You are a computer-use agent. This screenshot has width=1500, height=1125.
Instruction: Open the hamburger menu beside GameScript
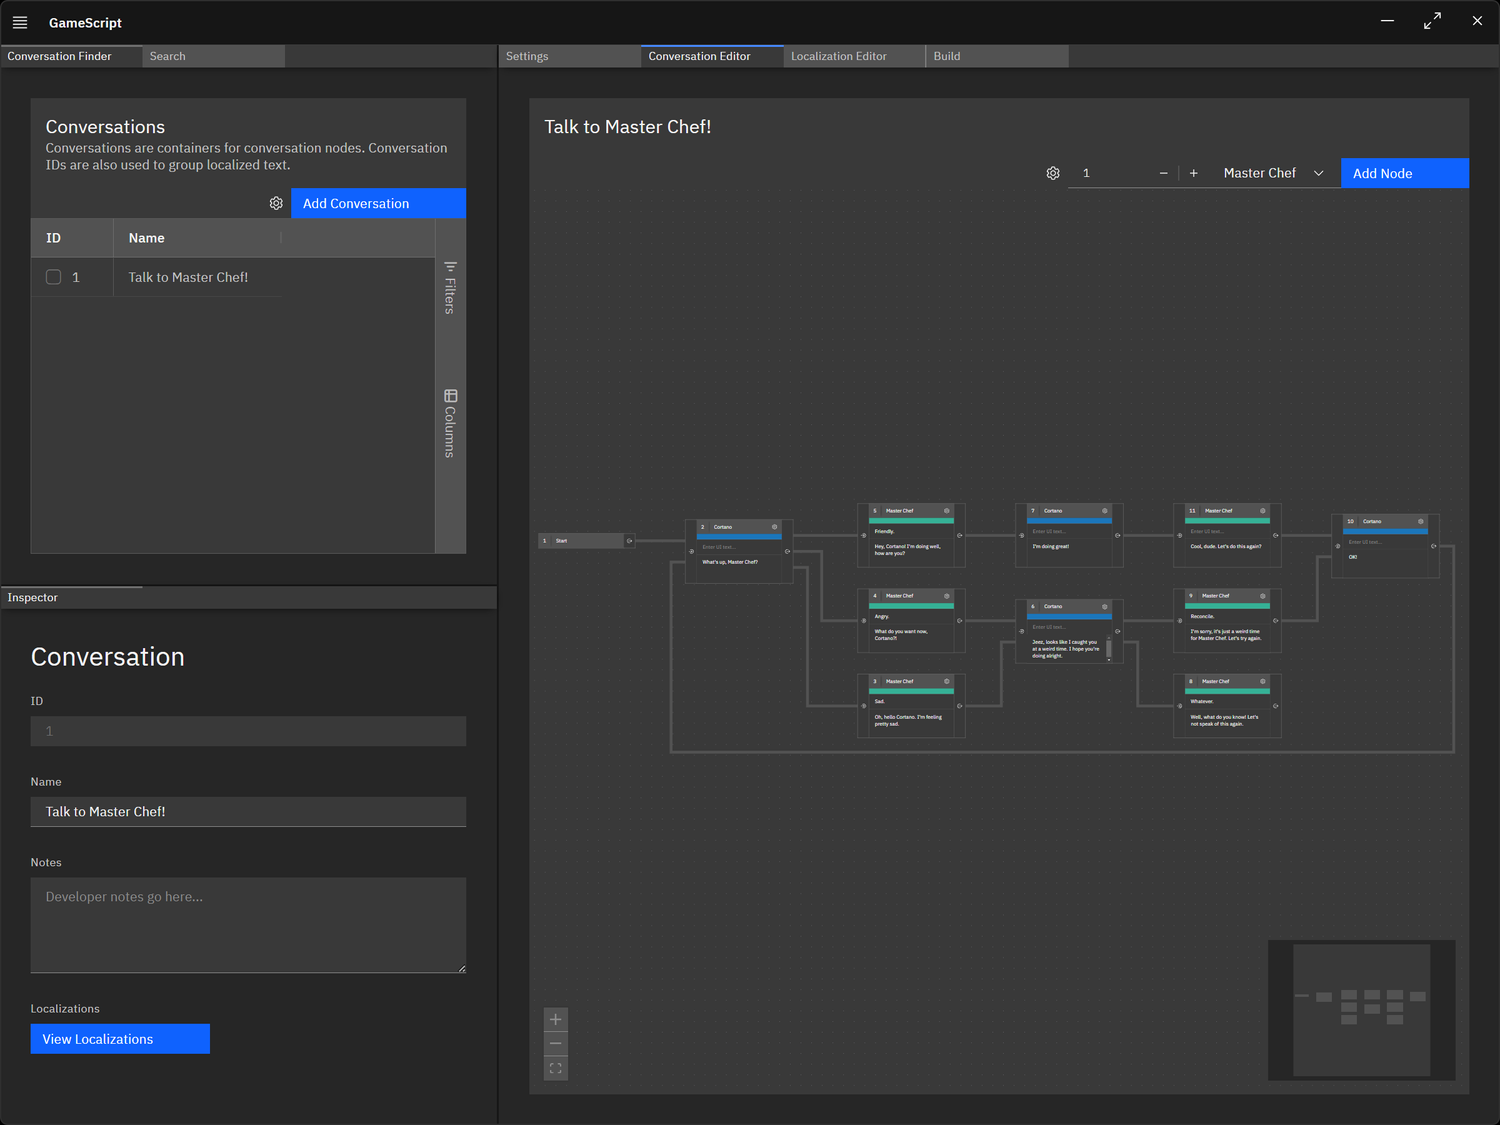(x=20, y=22)
